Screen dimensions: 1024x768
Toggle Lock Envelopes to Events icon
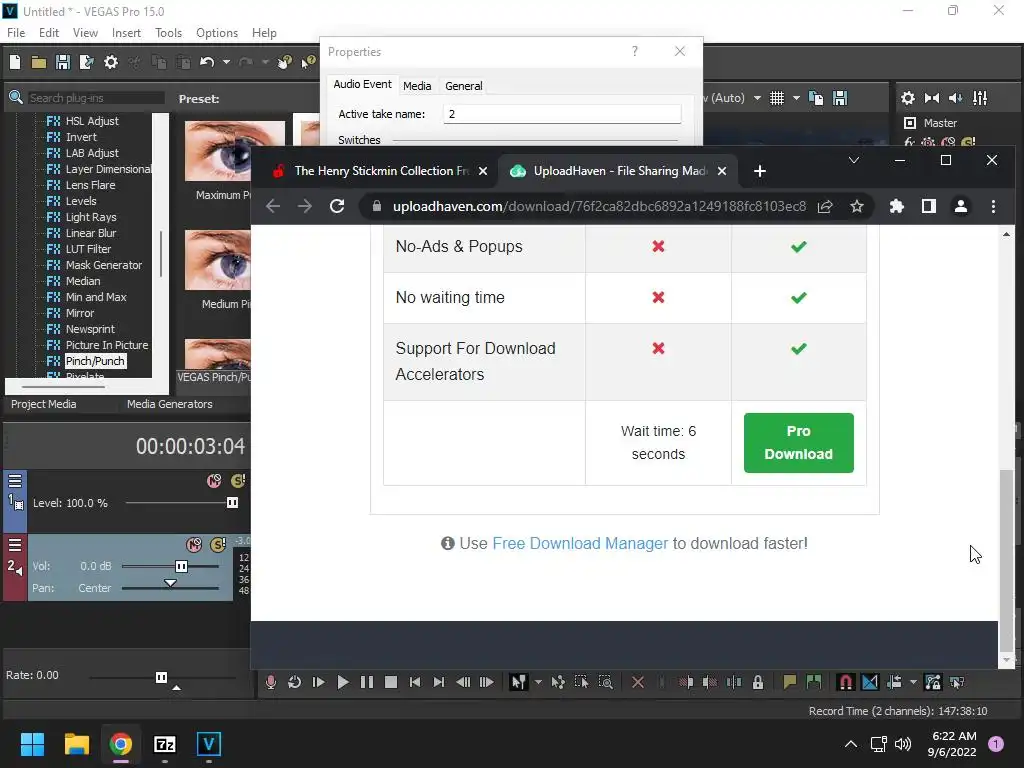(933, 682)
